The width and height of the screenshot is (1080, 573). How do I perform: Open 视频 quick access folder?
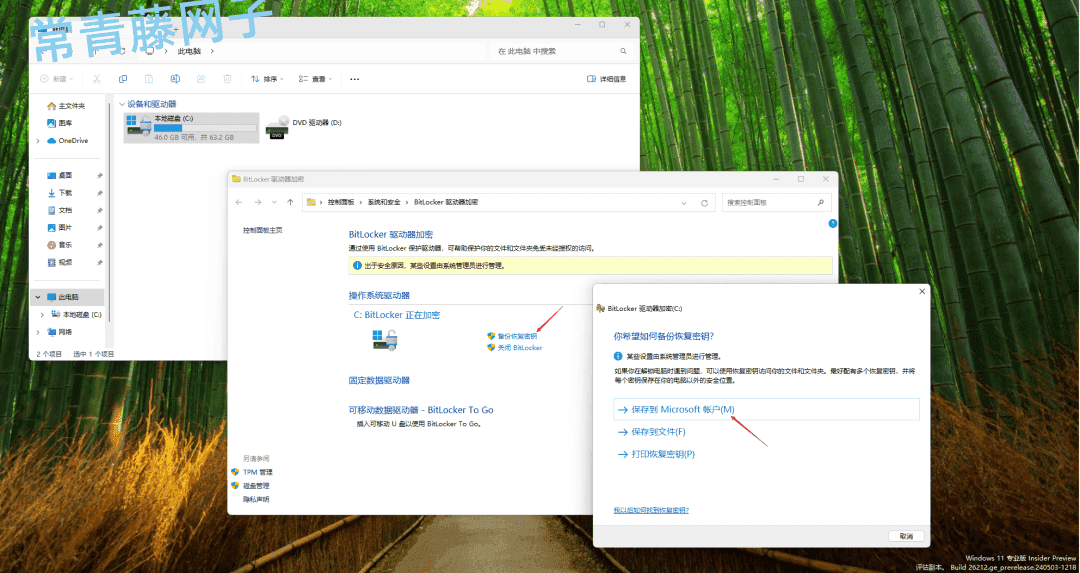[60, 262]
